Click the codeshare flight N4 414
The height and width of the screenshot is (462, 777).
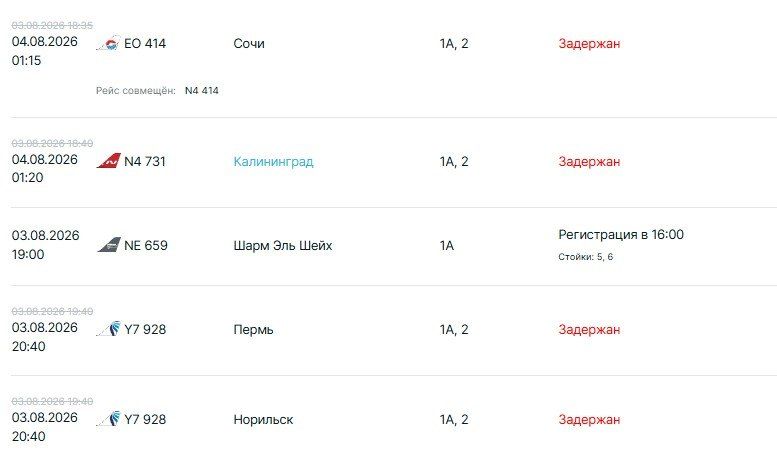coord(202,91)
